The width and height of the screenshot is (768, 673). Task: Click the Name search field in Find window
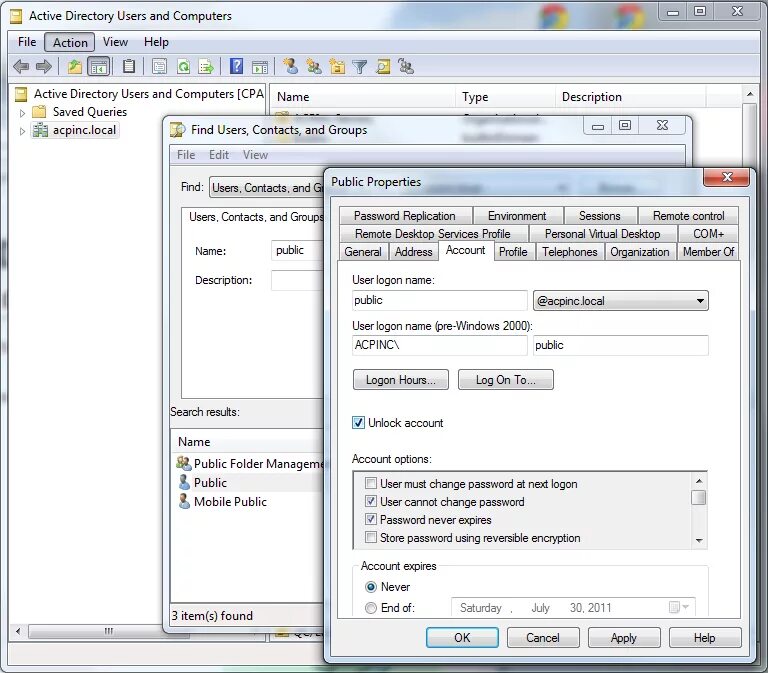(297, 250)
